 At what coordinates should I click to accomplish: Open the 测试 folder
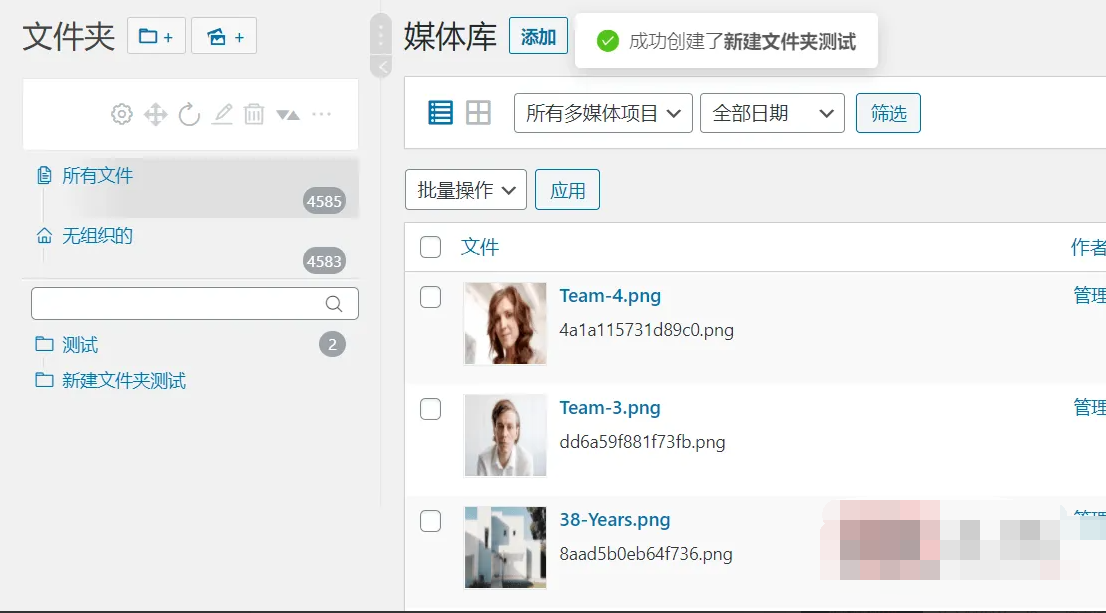click(80, 345)
